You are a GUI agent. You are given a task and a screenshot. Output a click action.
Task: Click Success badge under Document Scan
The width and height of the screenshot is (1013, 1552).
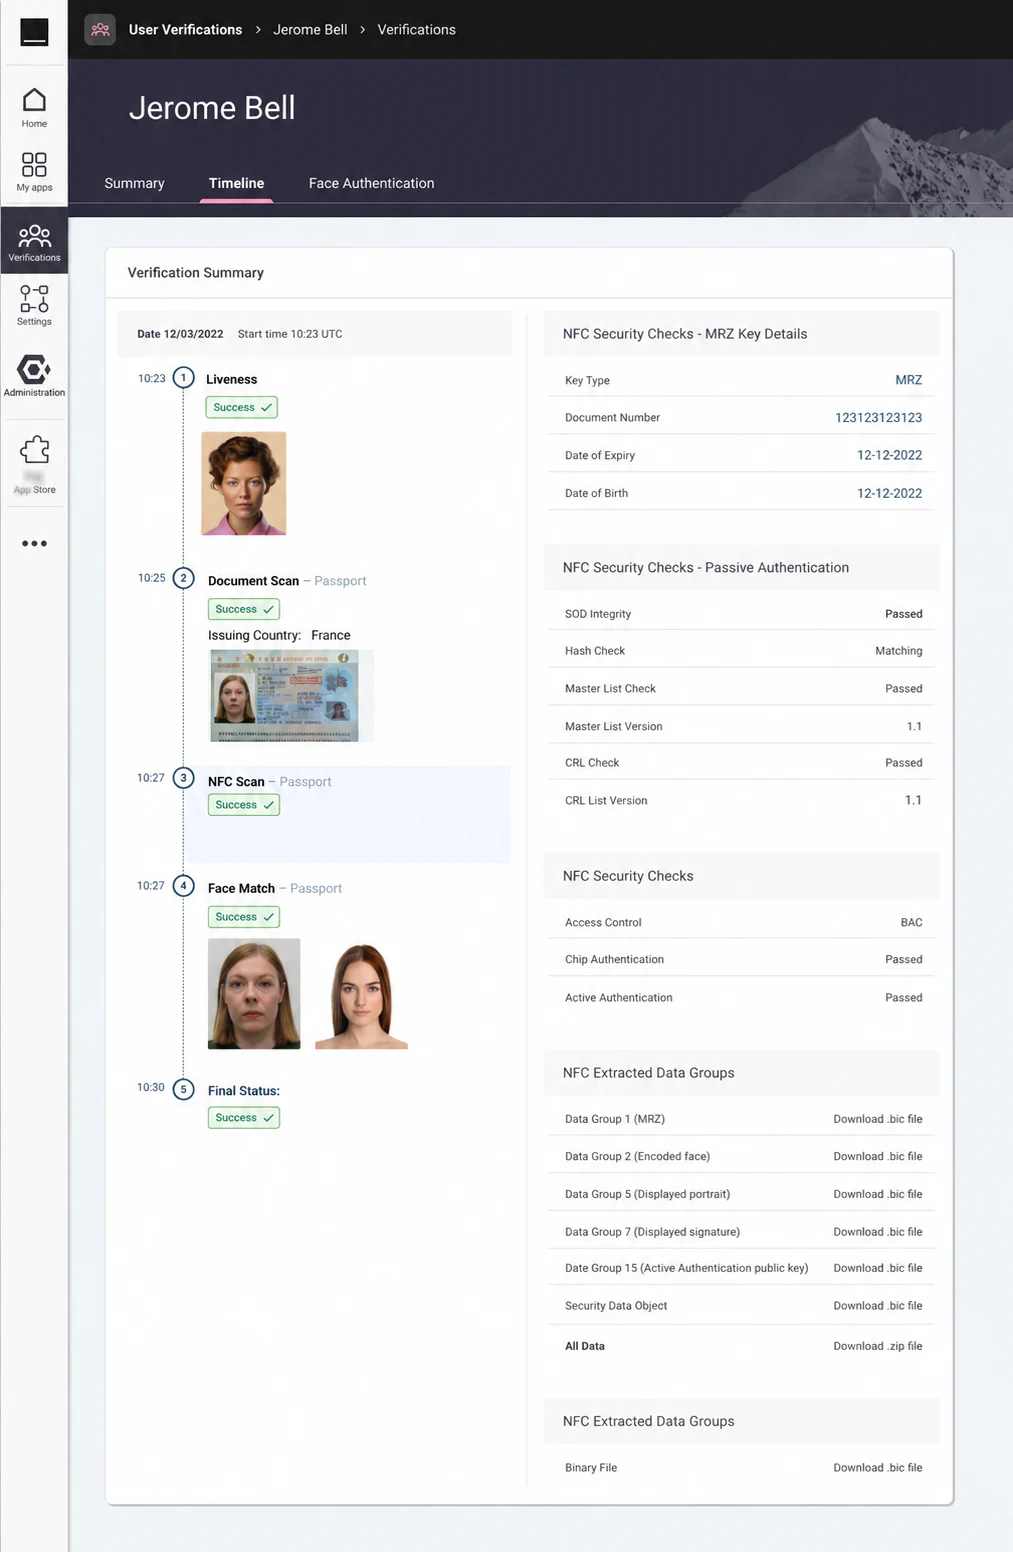point(243,609)
